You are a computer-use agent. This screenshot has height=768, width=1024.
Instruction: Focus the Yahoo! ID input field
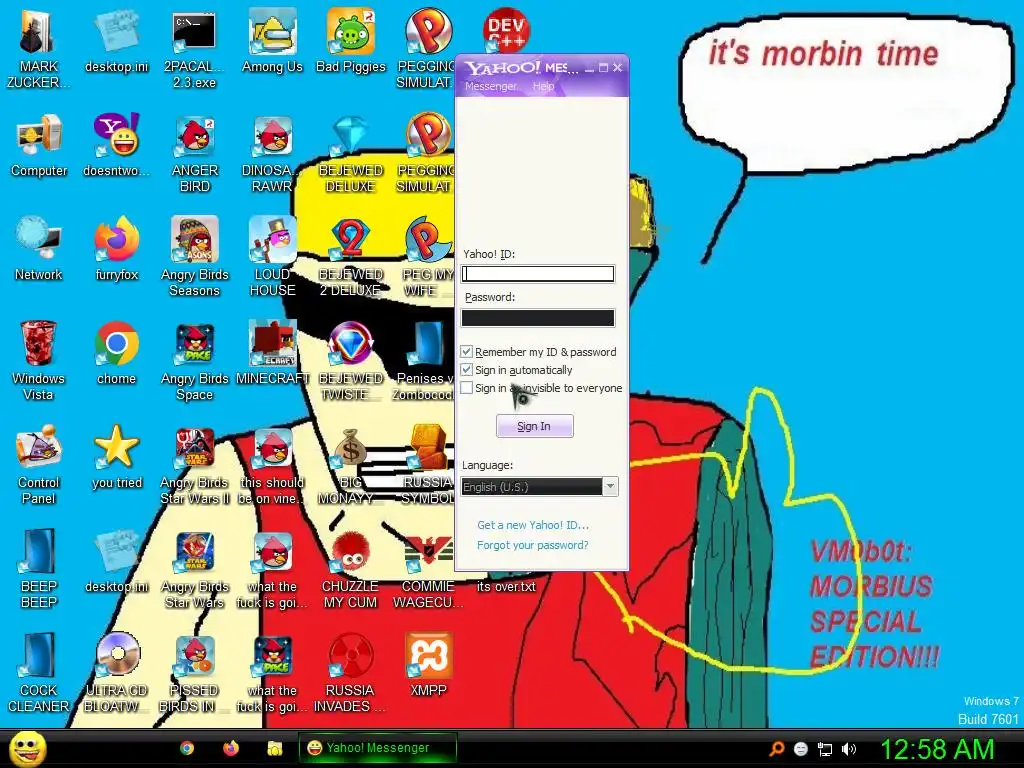(538, 274)
